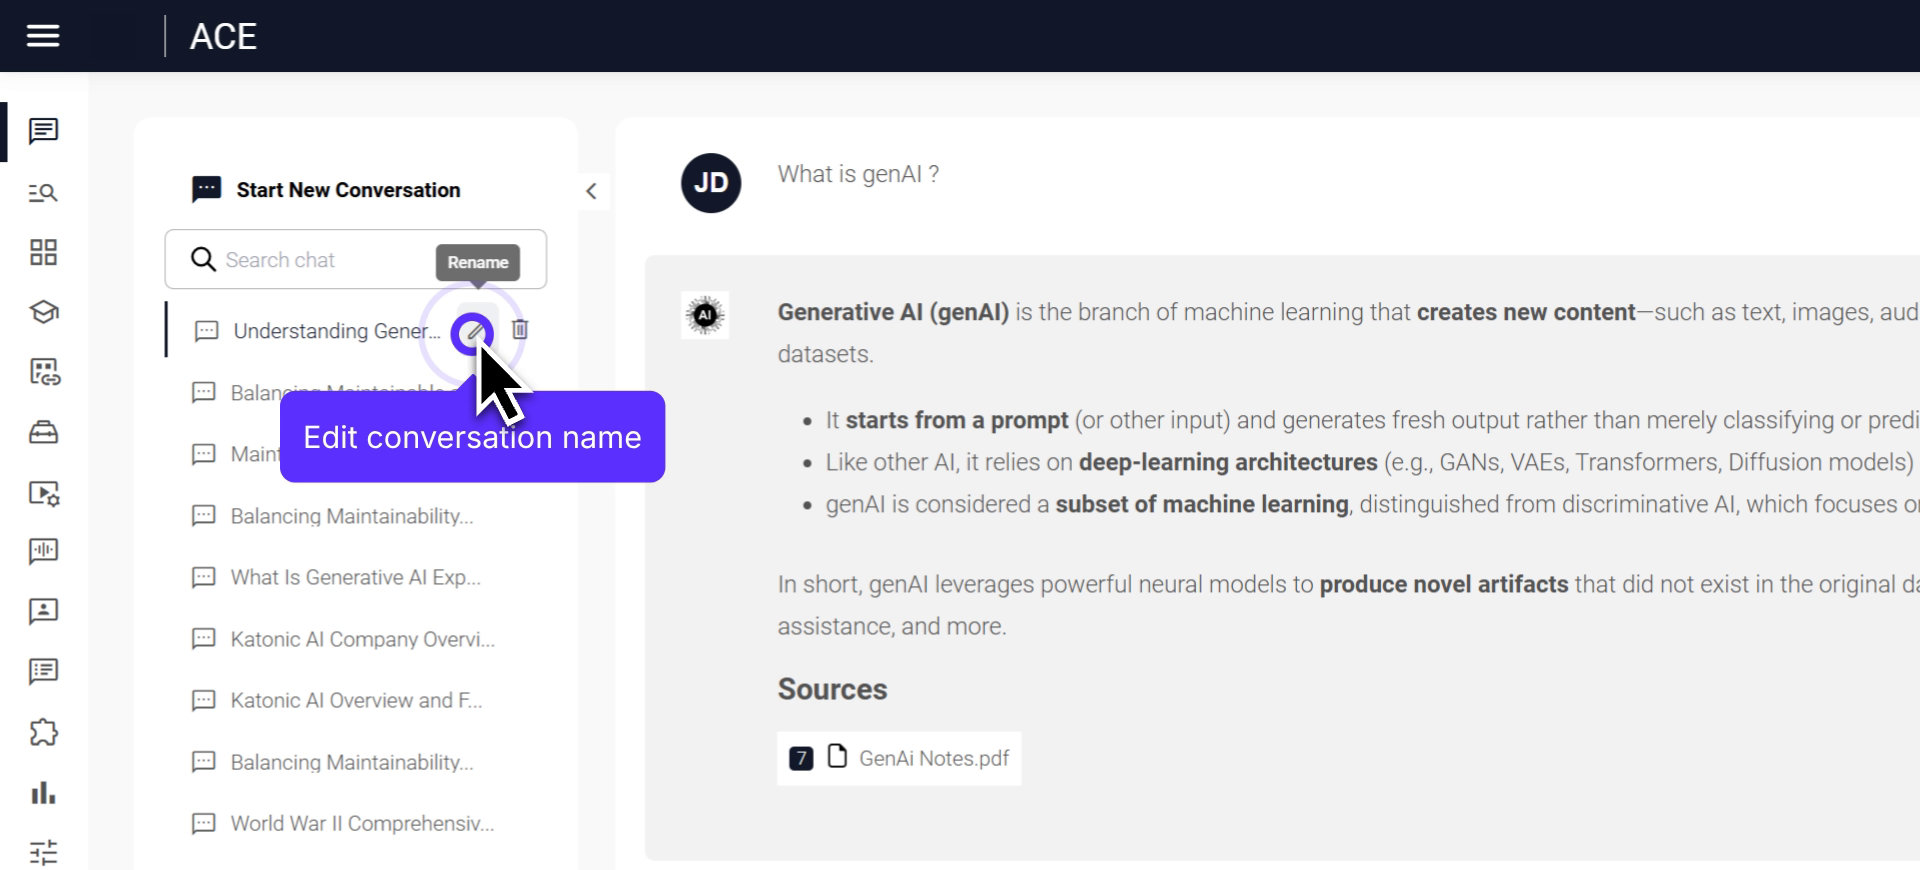This screenshot has width=1920, height=870.
Task: Collapse the conversation list panel with chevron
Action: coord(591,191)
